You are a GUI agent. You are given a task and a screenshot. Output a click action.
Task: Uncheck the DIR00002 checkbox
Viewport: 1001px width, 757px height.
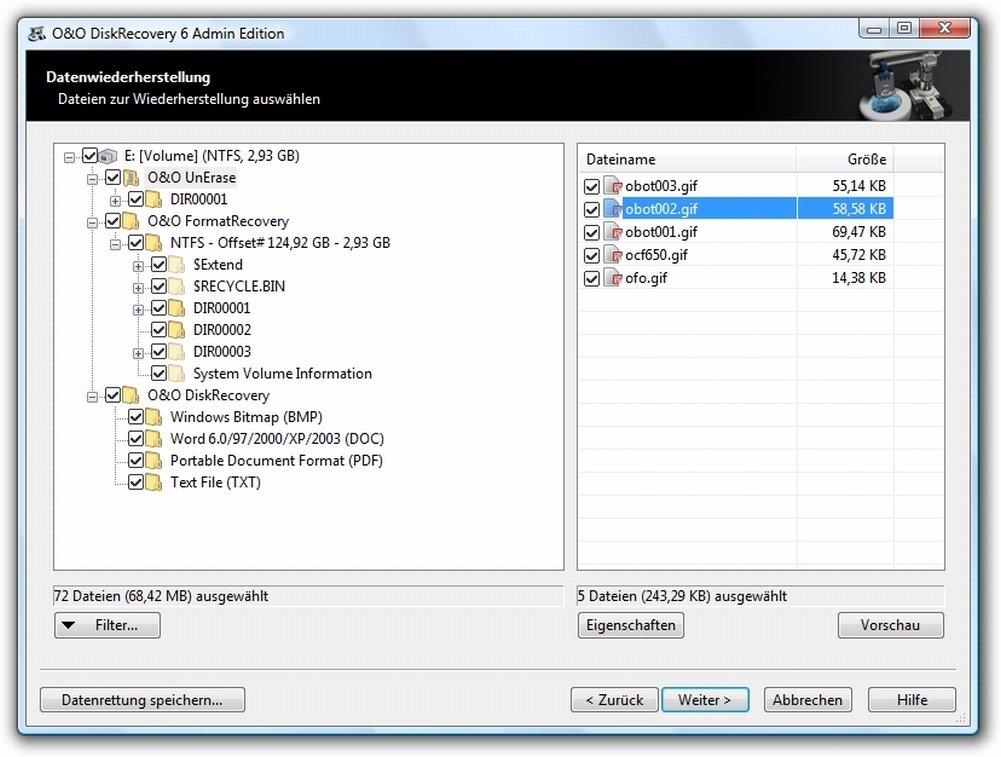point(159,330)
